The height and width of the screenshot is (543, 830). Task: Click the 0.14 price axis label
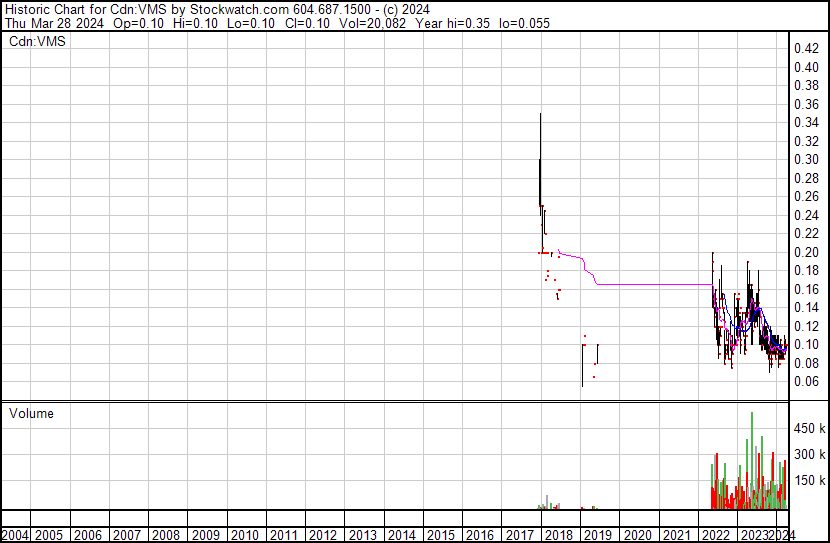pos(807,307)
